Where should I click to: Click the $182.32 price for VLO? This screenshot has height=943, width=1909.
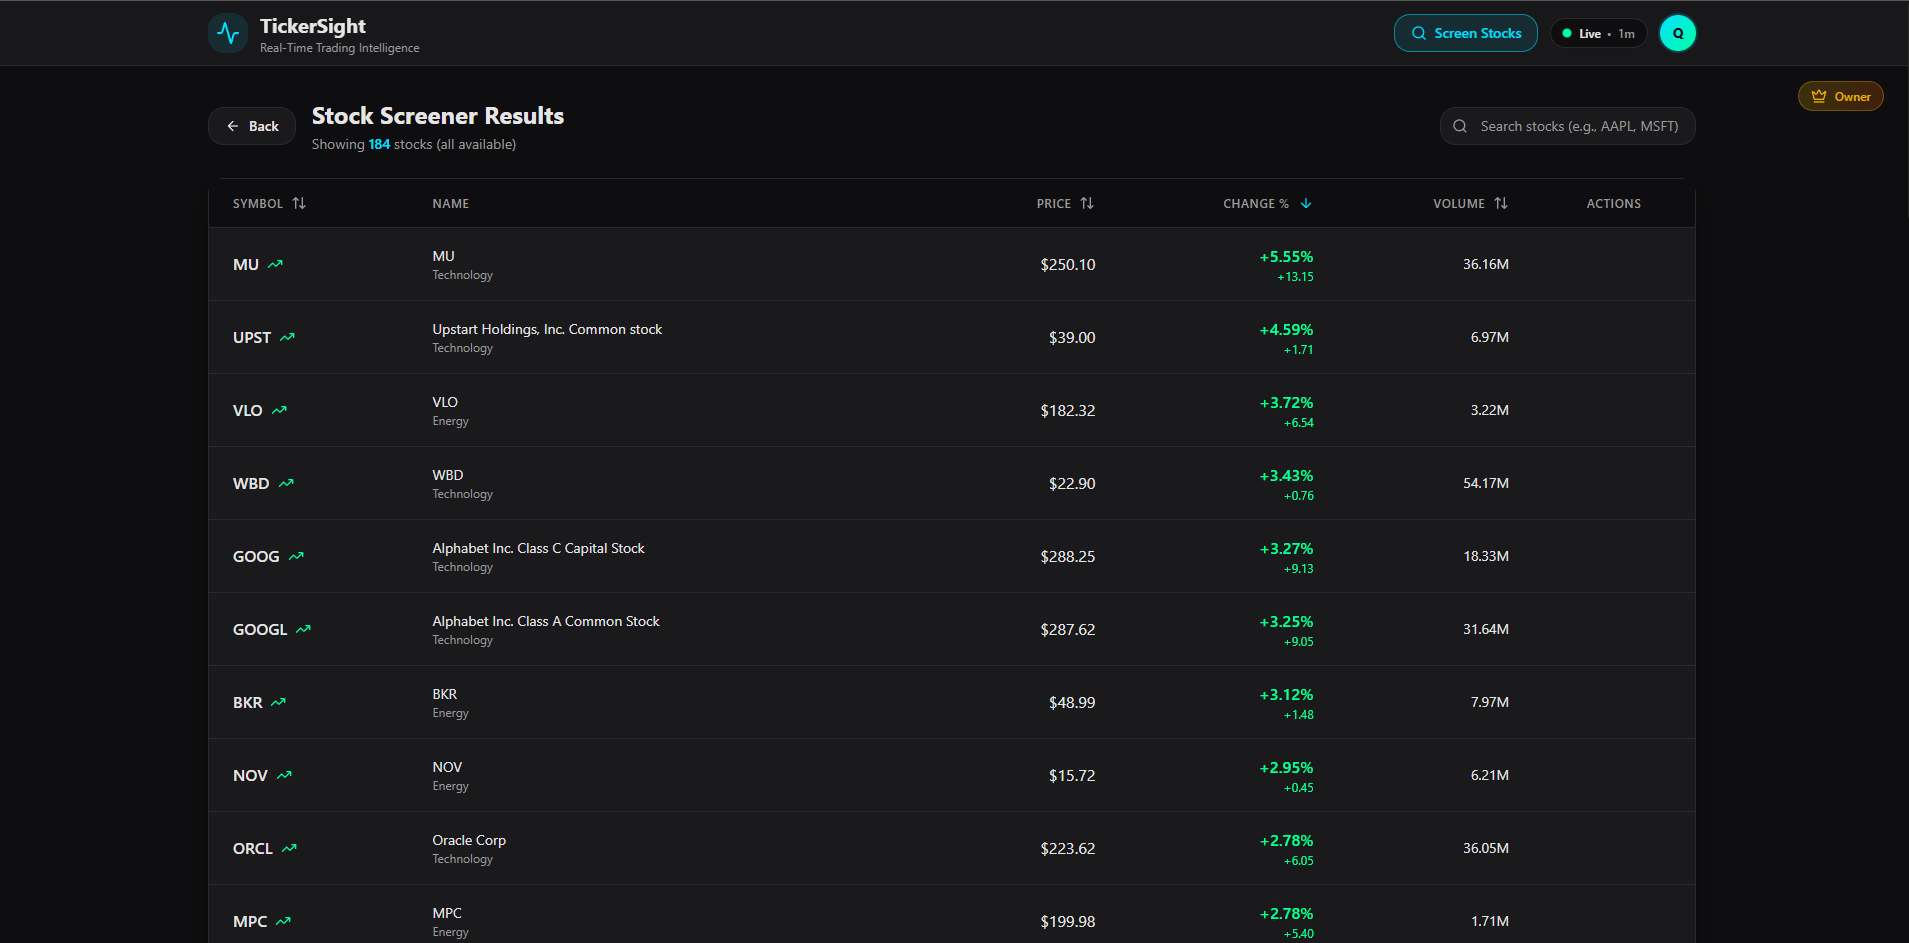[1068, 410]
